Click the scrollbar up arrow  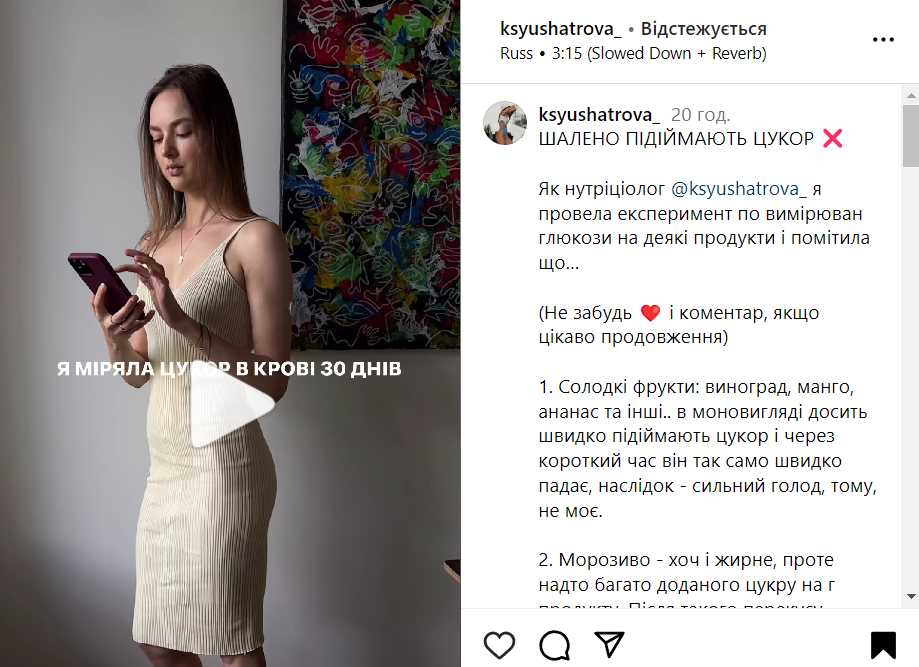[911, 95]
